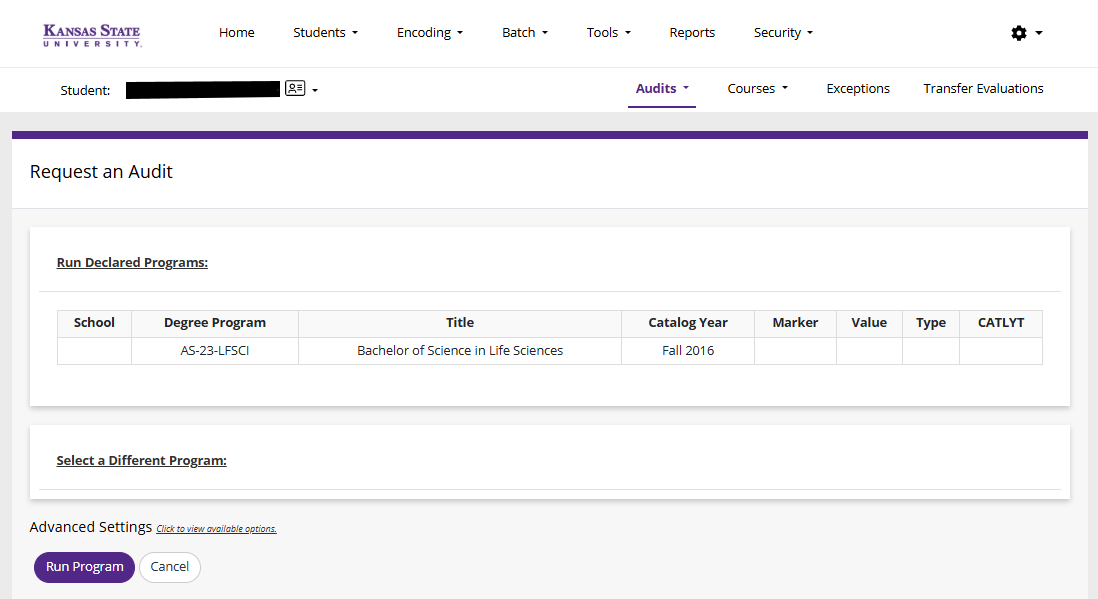Click the Catalog Year column header
The height and width of the screenshot is (599, 1098).
[688, 323]
